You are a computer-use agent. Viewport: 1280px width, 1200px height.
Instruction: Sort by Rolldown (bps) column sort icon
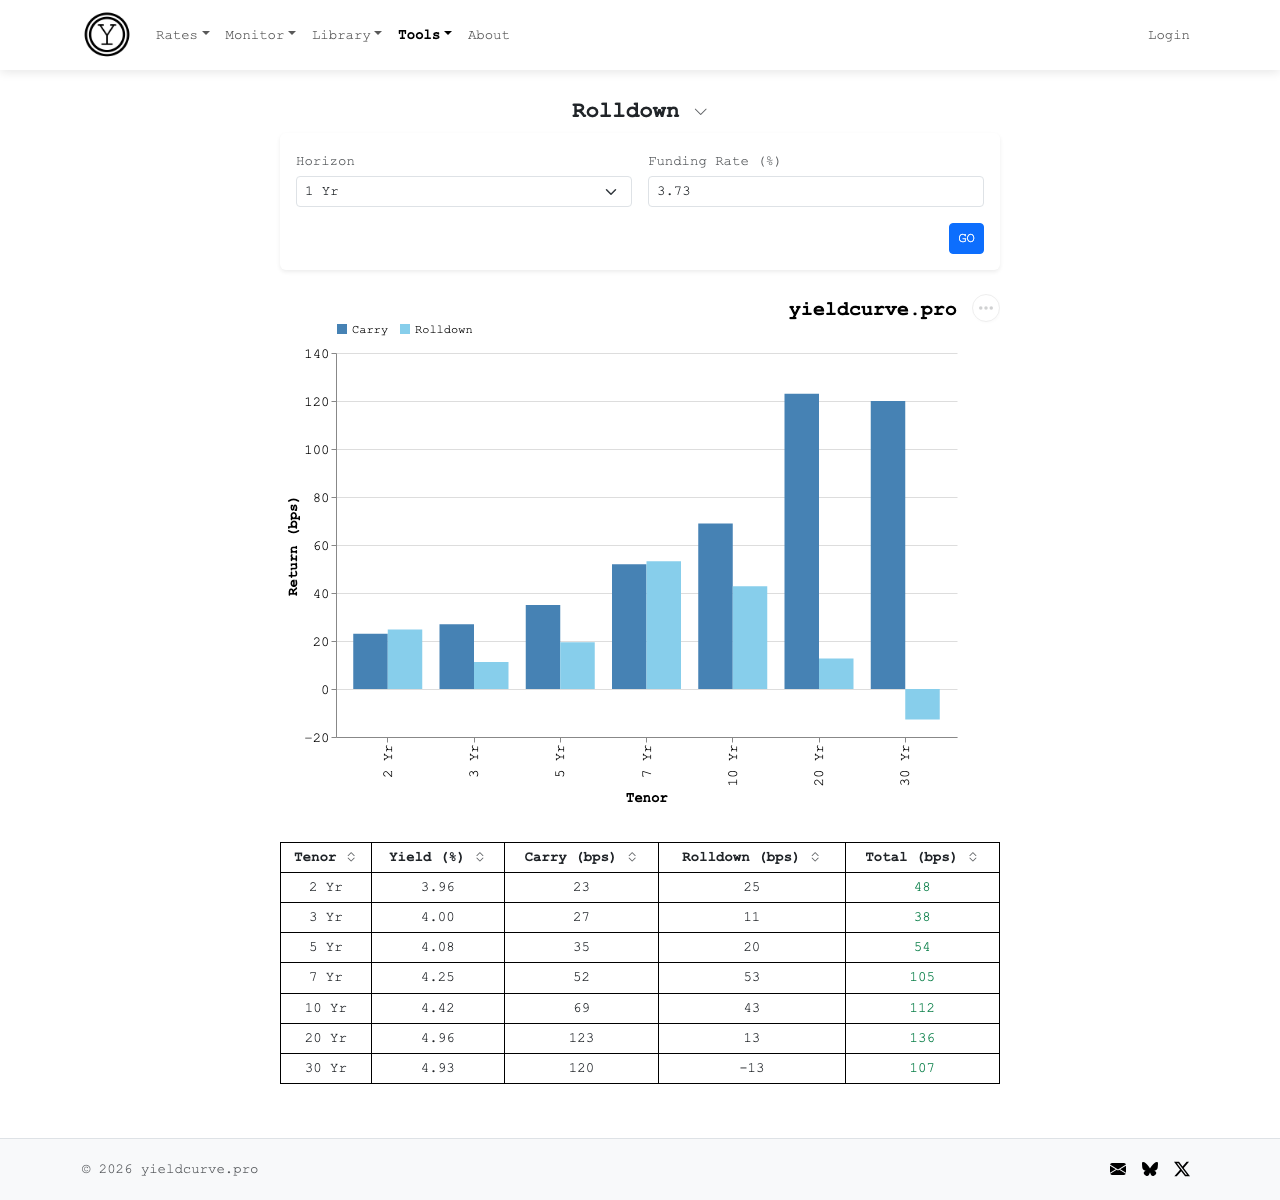click(x=815, y=857)
